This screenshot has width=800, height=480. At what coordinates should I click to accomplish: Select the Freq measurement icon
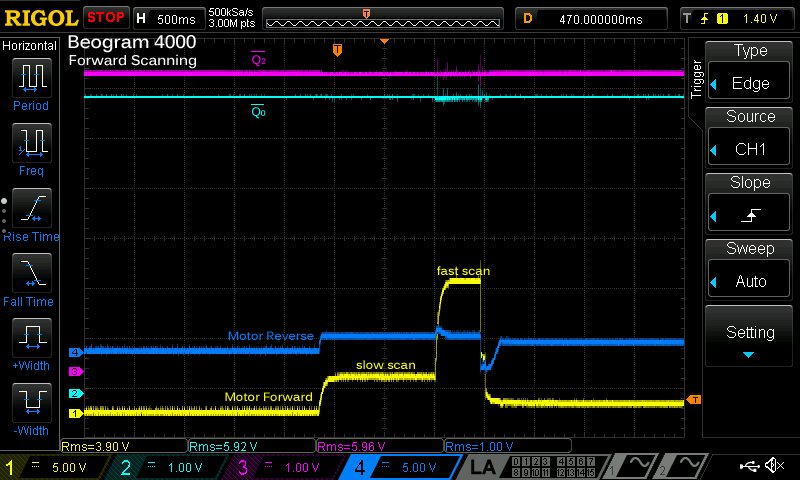pos(31,143)
